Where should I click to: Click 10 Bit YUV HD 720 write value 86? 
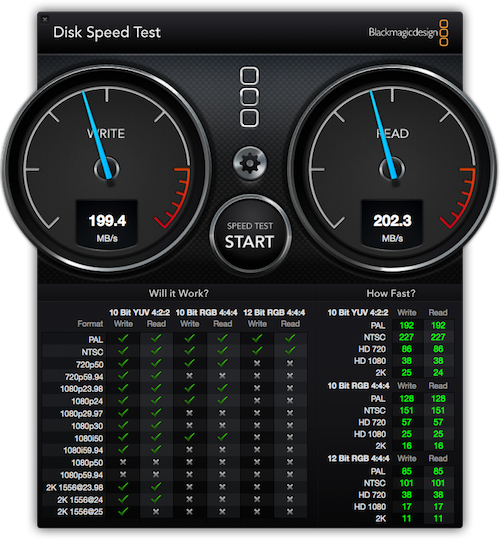[x=407, y=349]
